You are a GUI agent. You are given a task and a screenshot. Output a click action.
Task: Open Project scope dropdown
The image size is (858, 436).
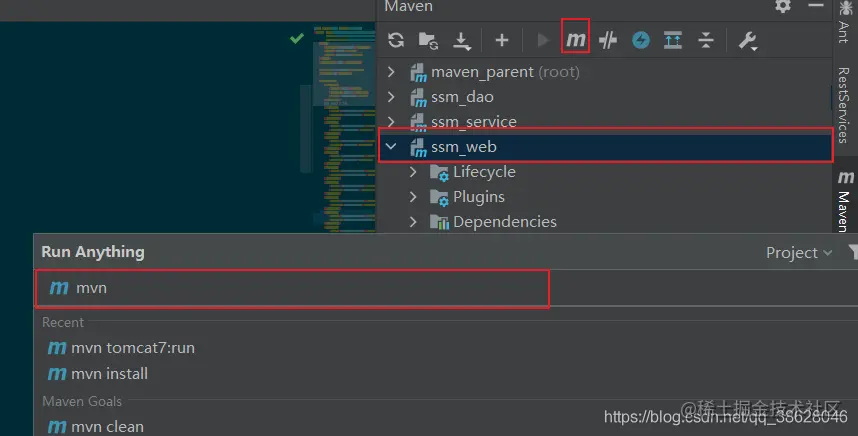pyautogui.click(x=799, y=253)
